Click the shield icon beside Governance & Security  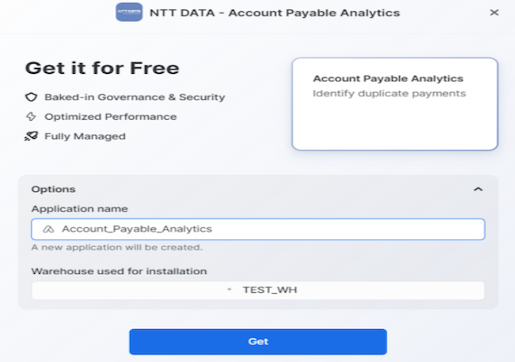coord(31,97)
